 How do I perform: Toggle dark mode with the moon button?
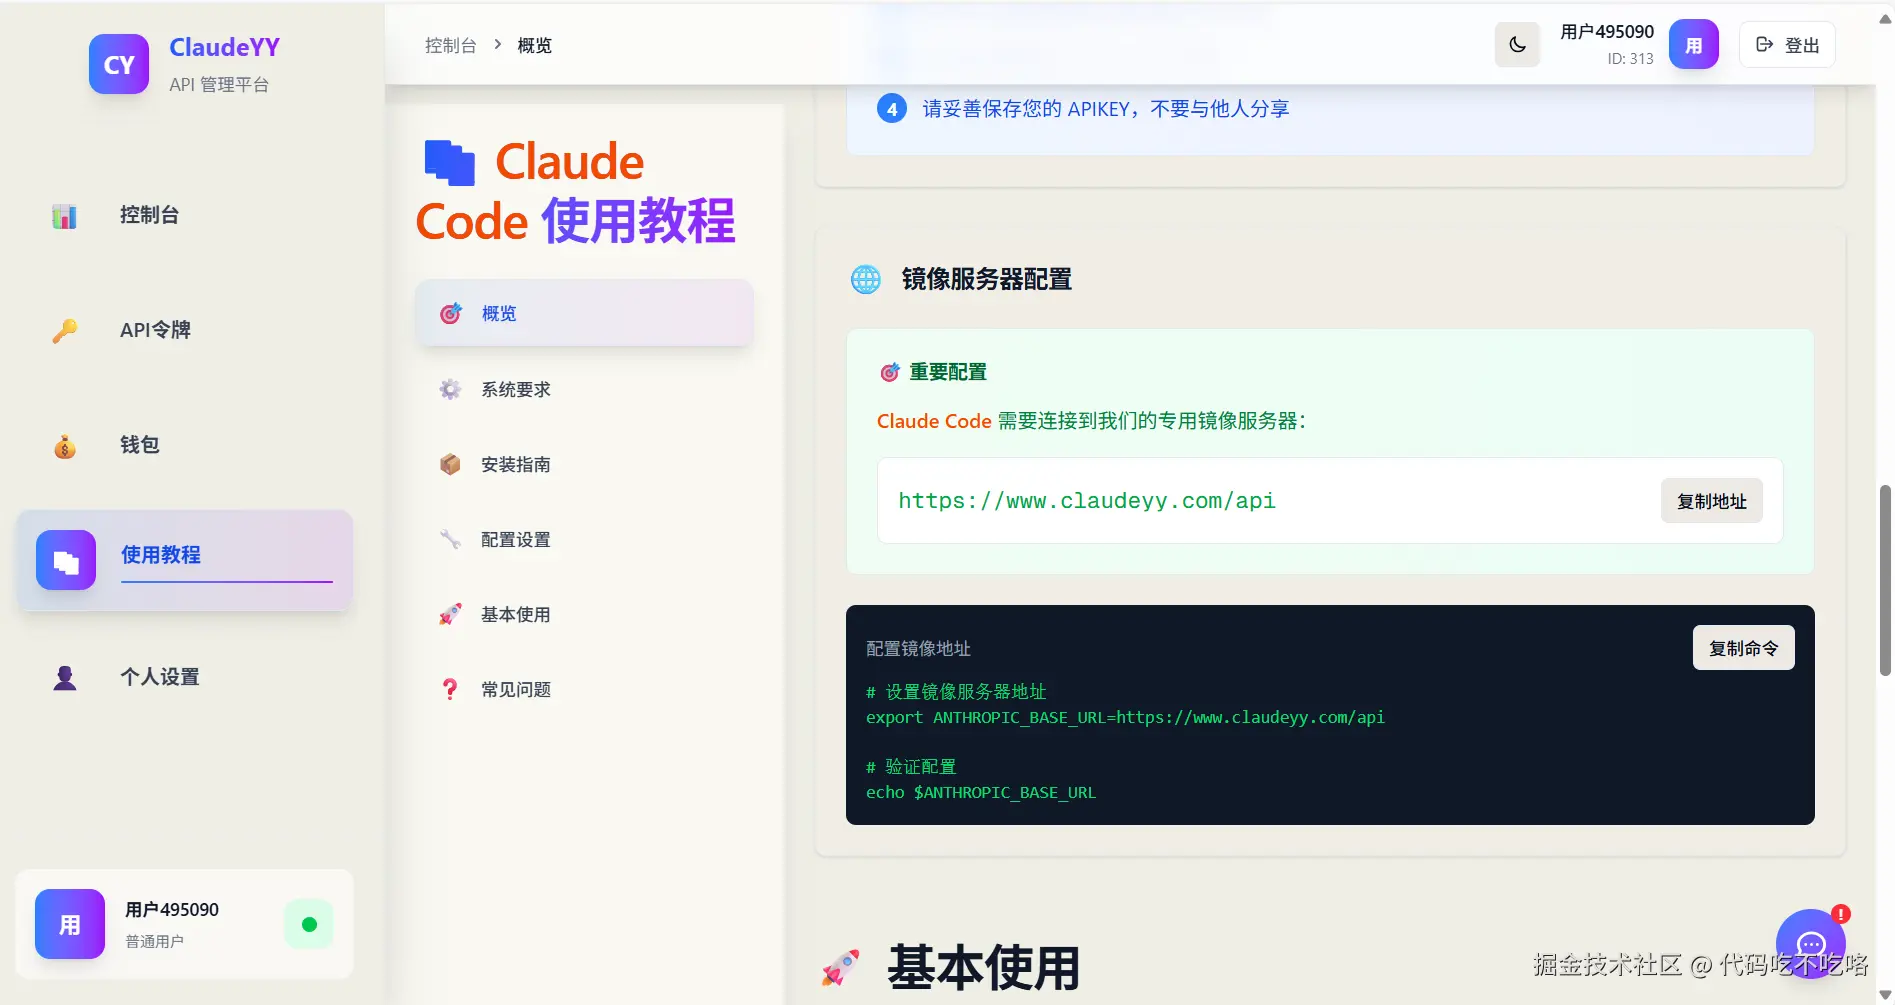pos(1518,45)
